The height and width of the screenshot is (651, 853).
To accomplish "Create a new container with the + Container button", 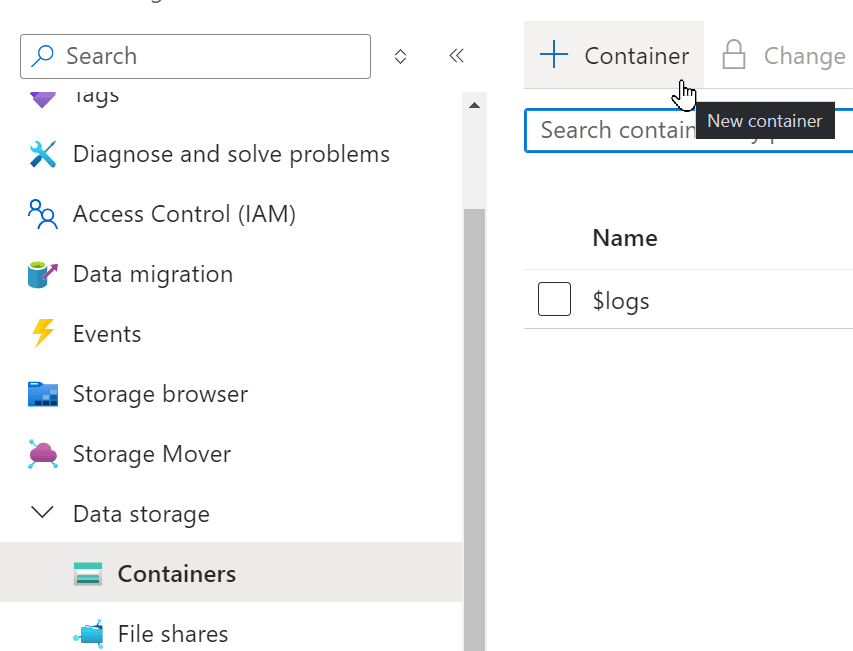I will pyautogui.click(x=613, y=55).
